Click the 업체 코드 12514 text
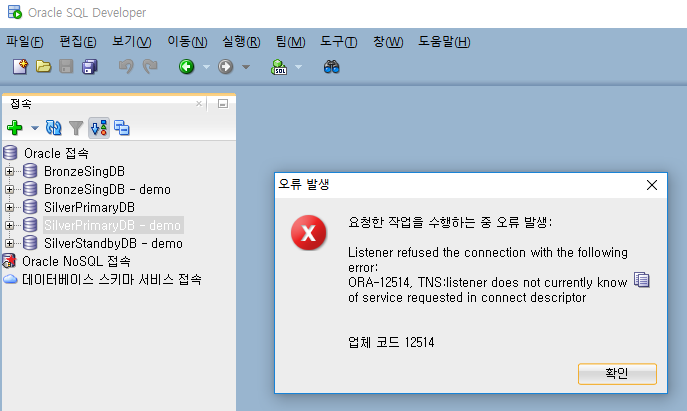The image size is (687, 411). pyautogui.click(x=391, y=342)
